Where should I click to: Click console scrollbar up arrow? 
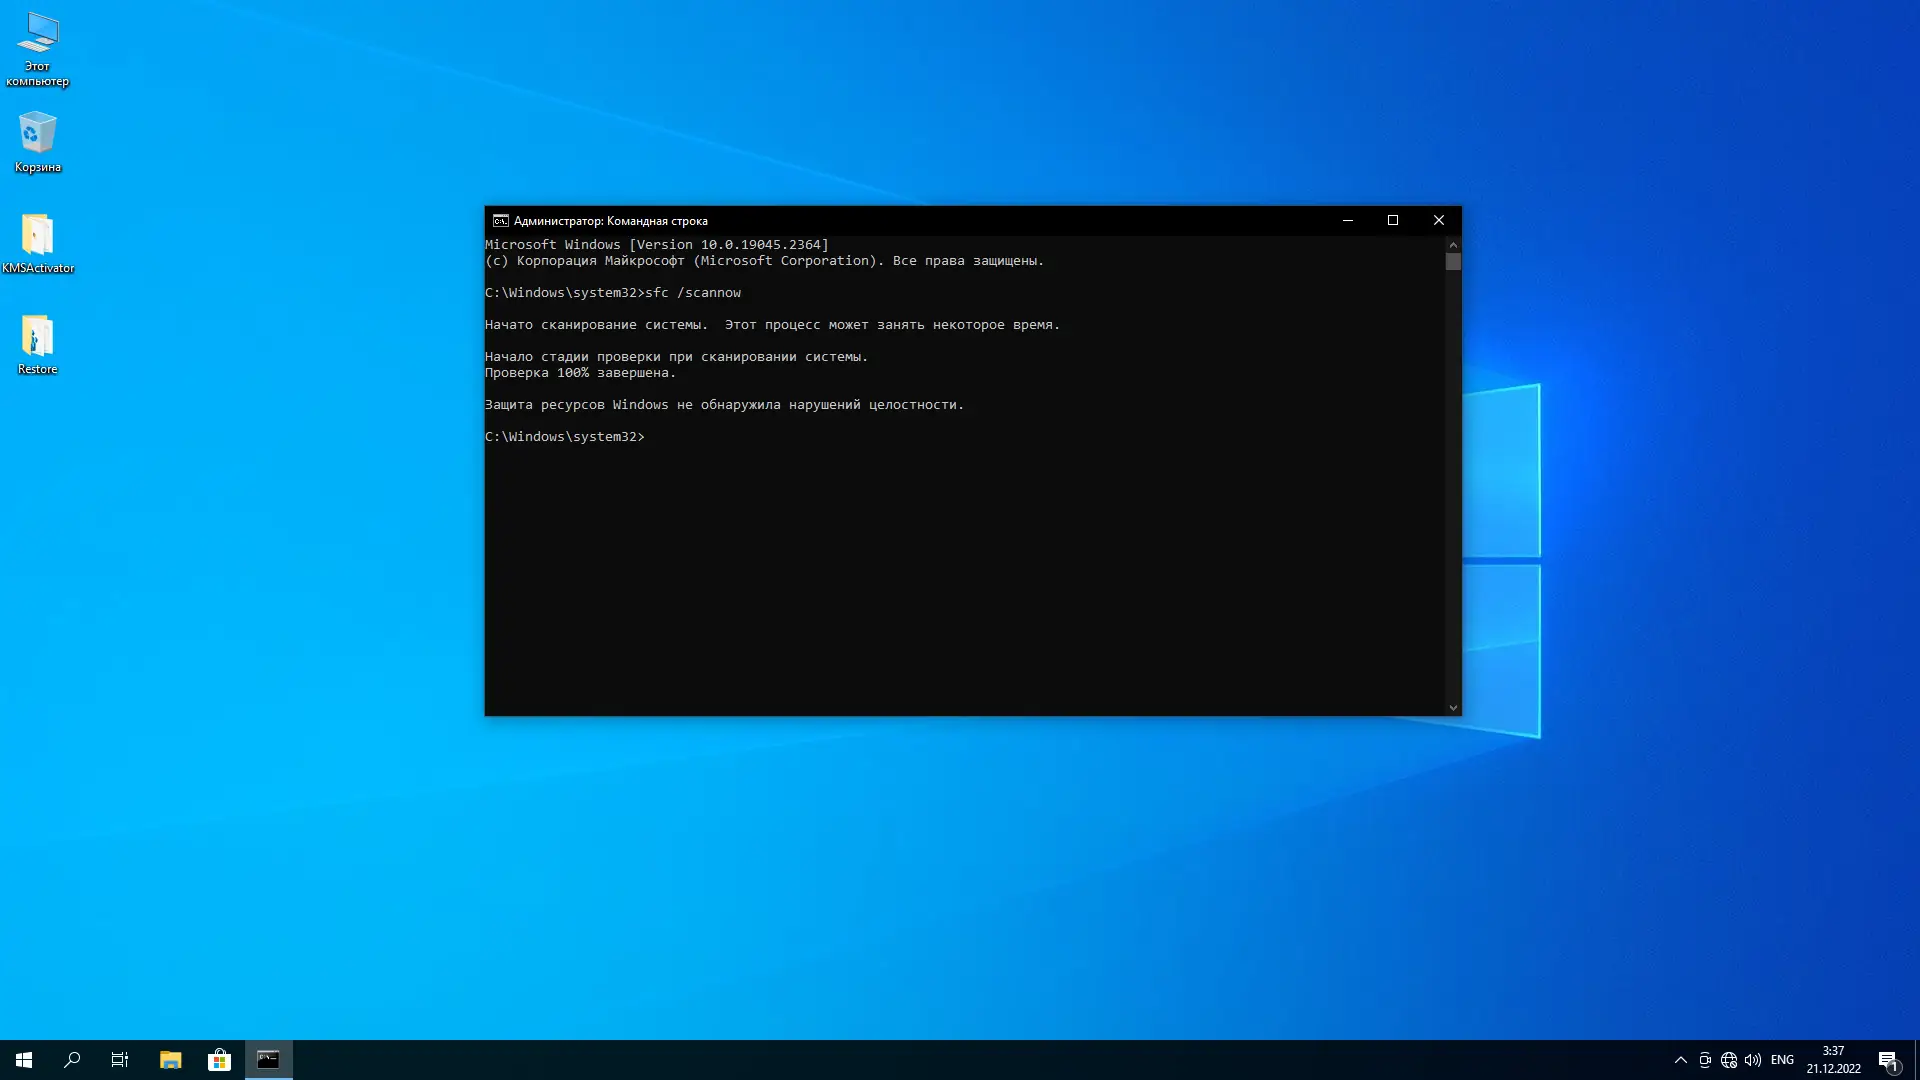(1453, 245)
